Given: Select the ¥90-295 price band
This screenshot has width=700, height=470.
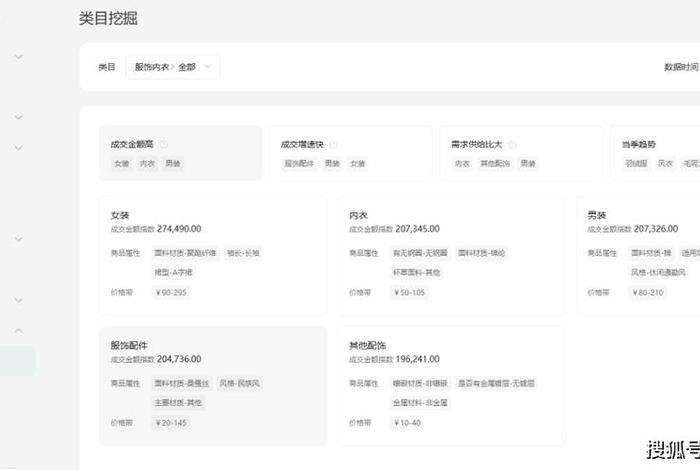Looking at the screenshot, I should (x=171, y=293).
